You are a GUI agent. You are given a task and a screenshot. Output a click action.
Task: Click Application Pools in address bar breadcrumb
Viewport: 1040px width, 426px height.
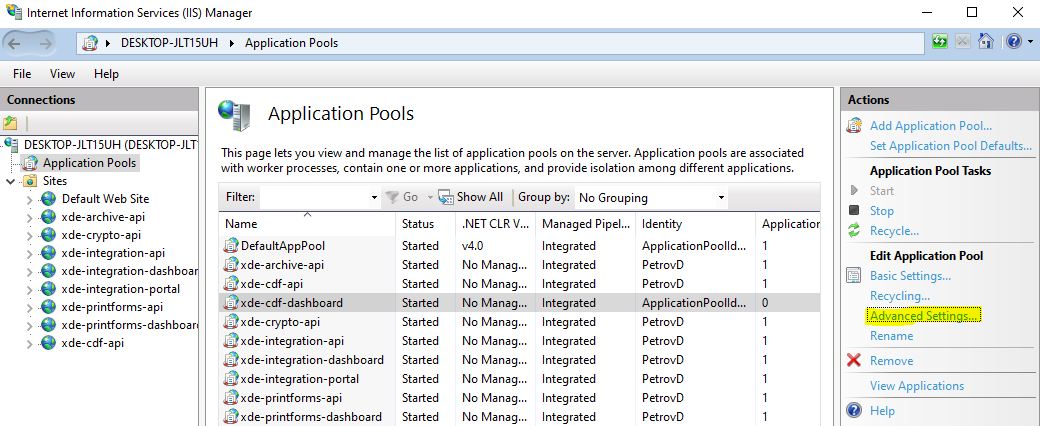point(291,43)
